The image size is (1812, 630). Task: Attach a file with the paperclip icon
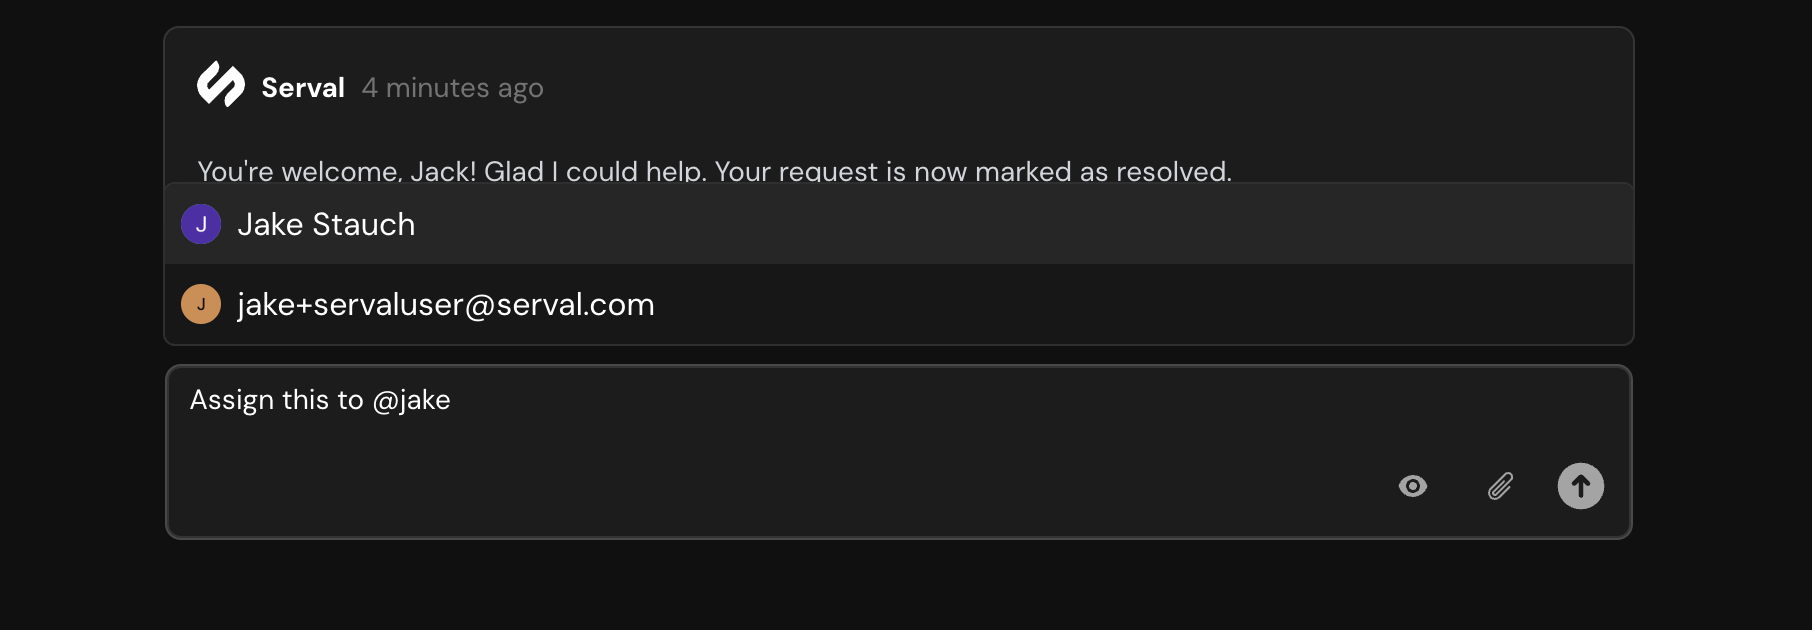pos(1500,486)
